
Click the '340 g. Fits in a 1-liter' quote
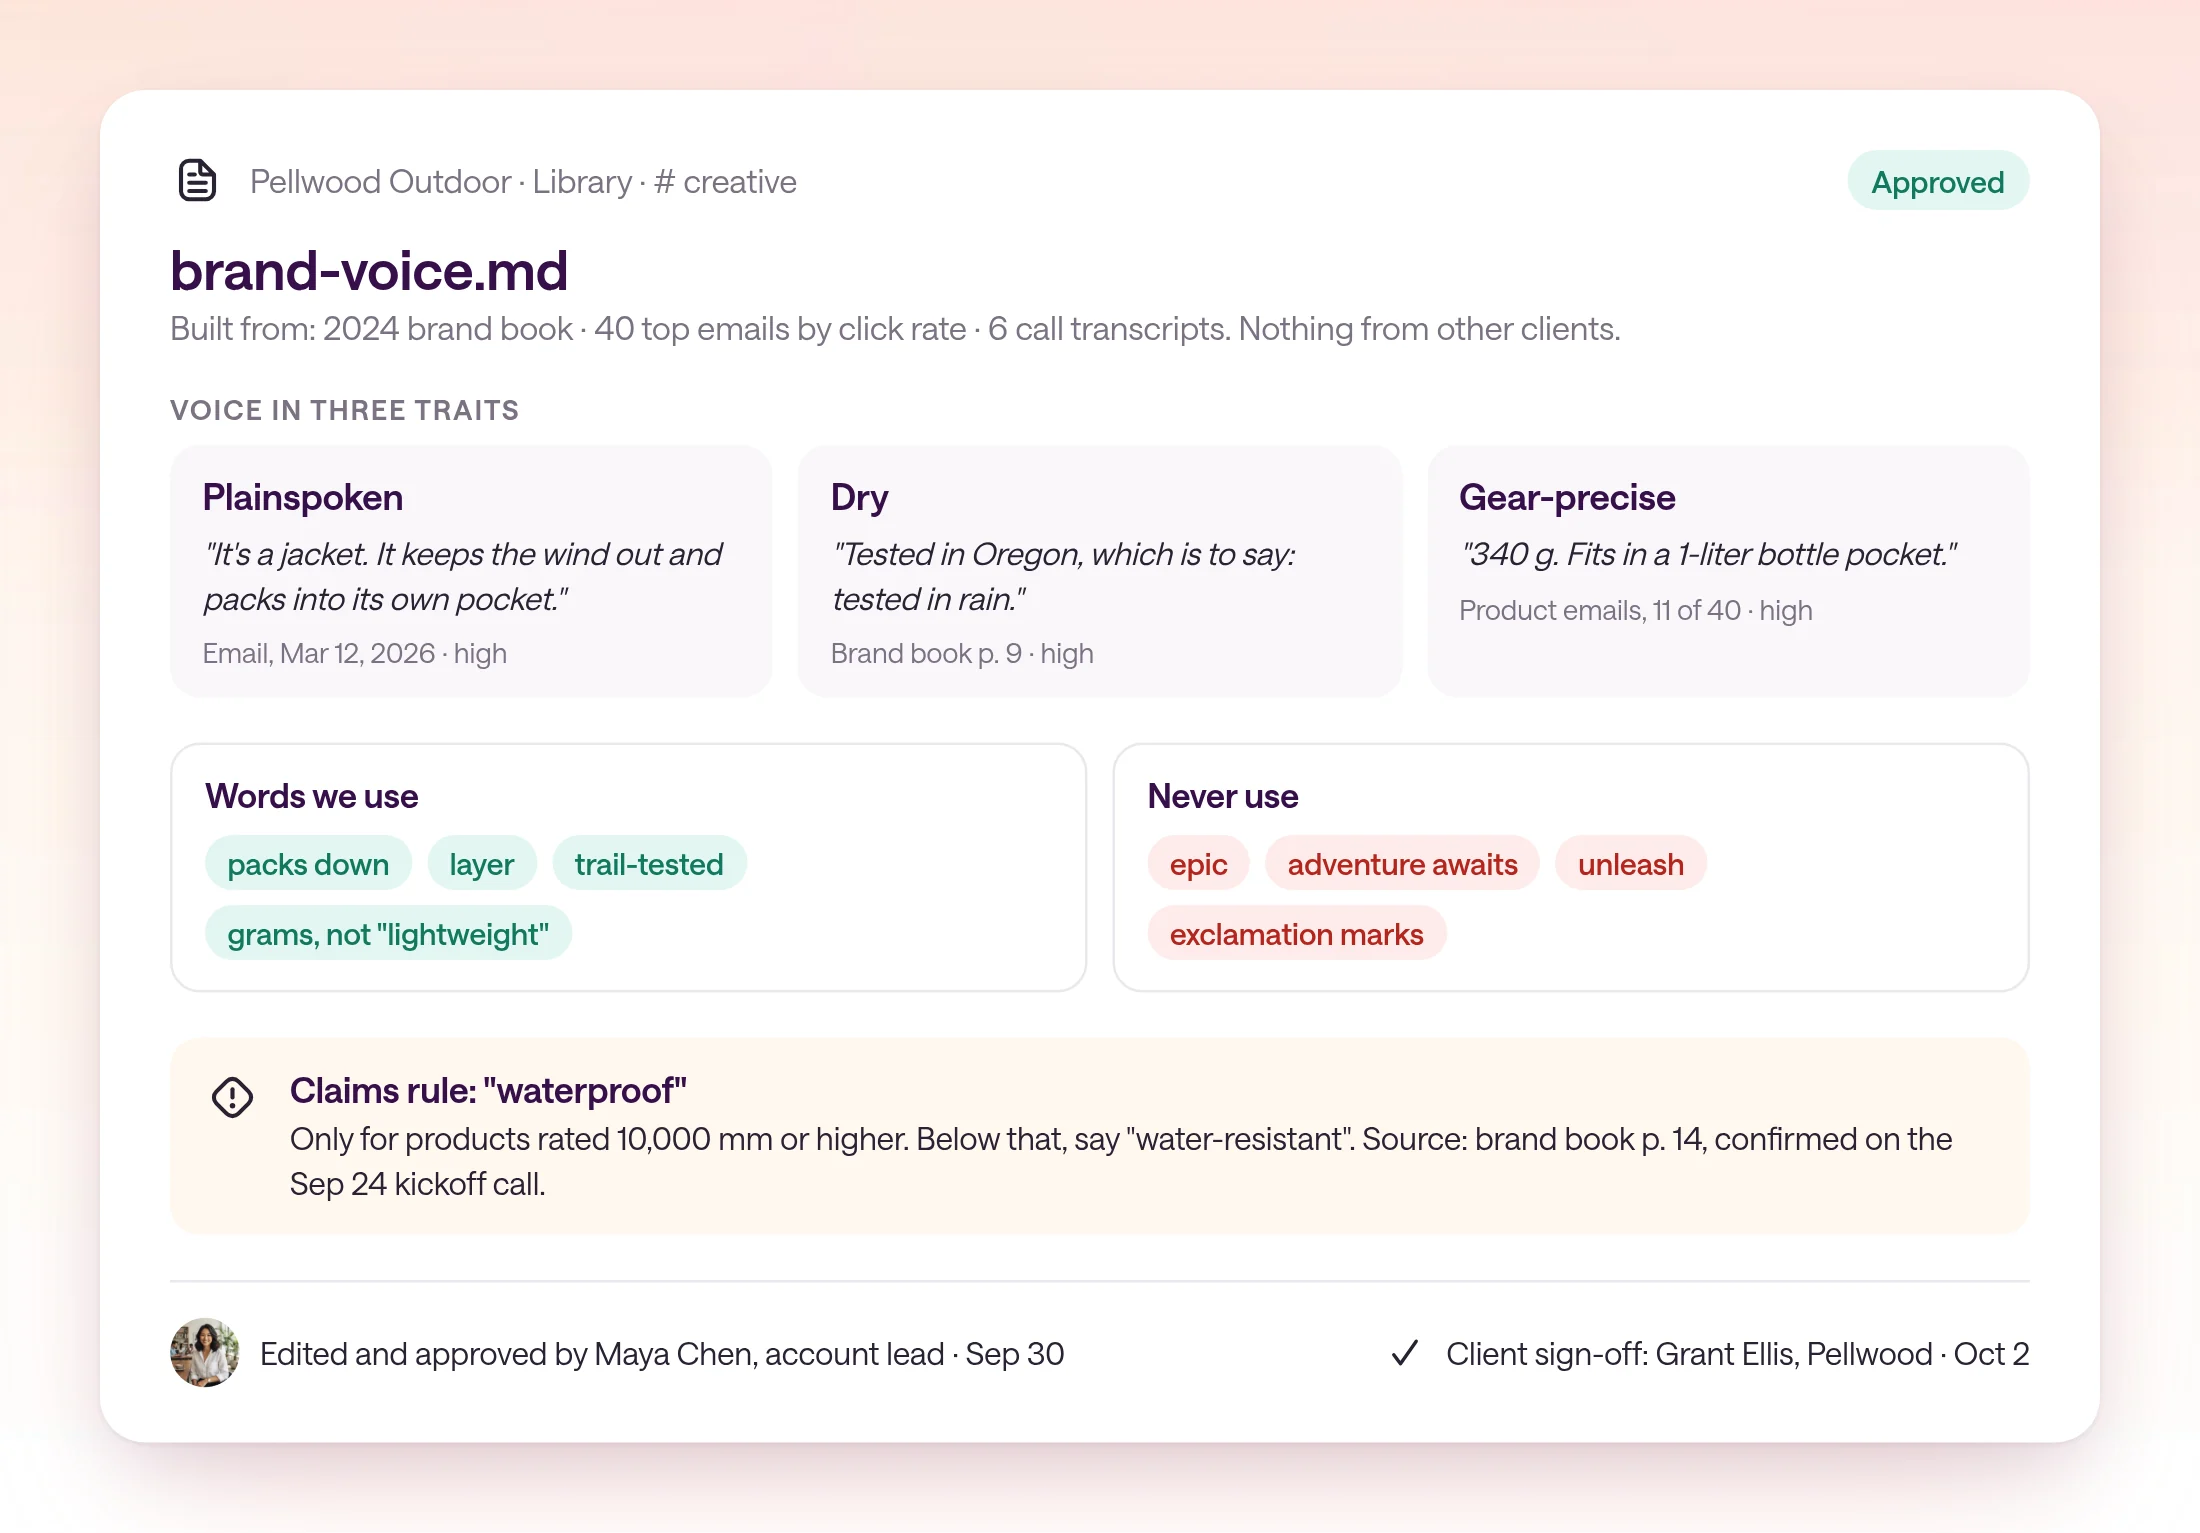(1709, 554)
